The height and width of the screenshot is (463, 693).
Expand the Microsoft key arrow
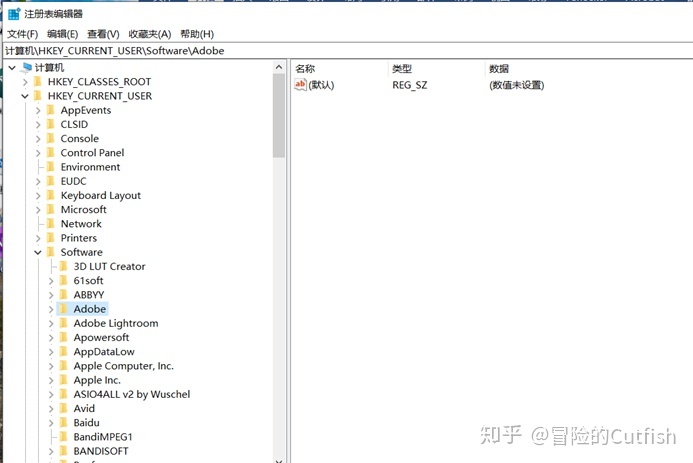click(x=38, y=210)
